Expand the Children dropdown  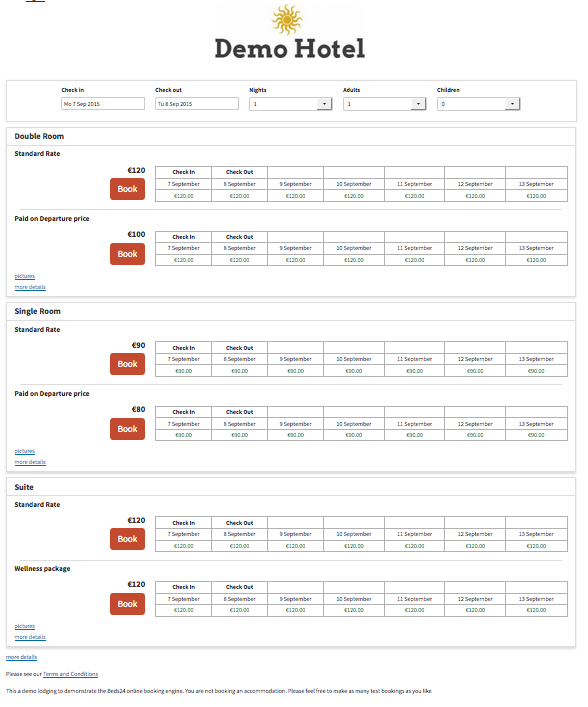point(478,104)
